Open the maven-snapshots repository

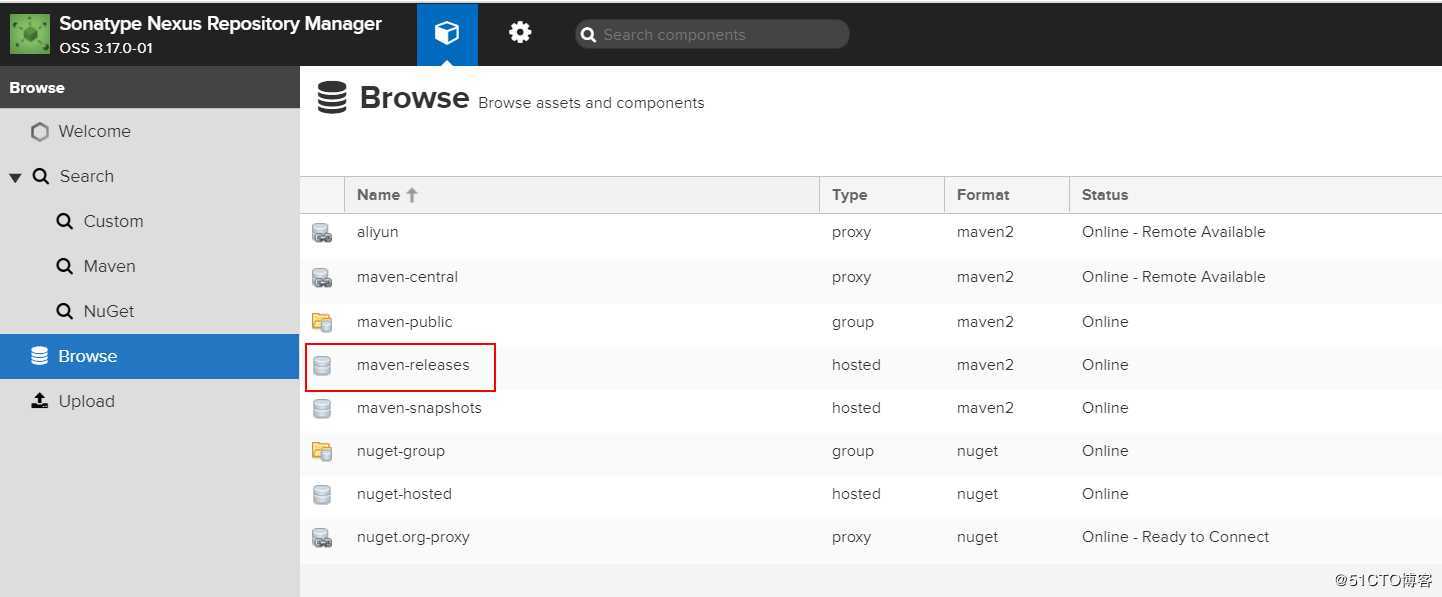[x=419, y=408]
